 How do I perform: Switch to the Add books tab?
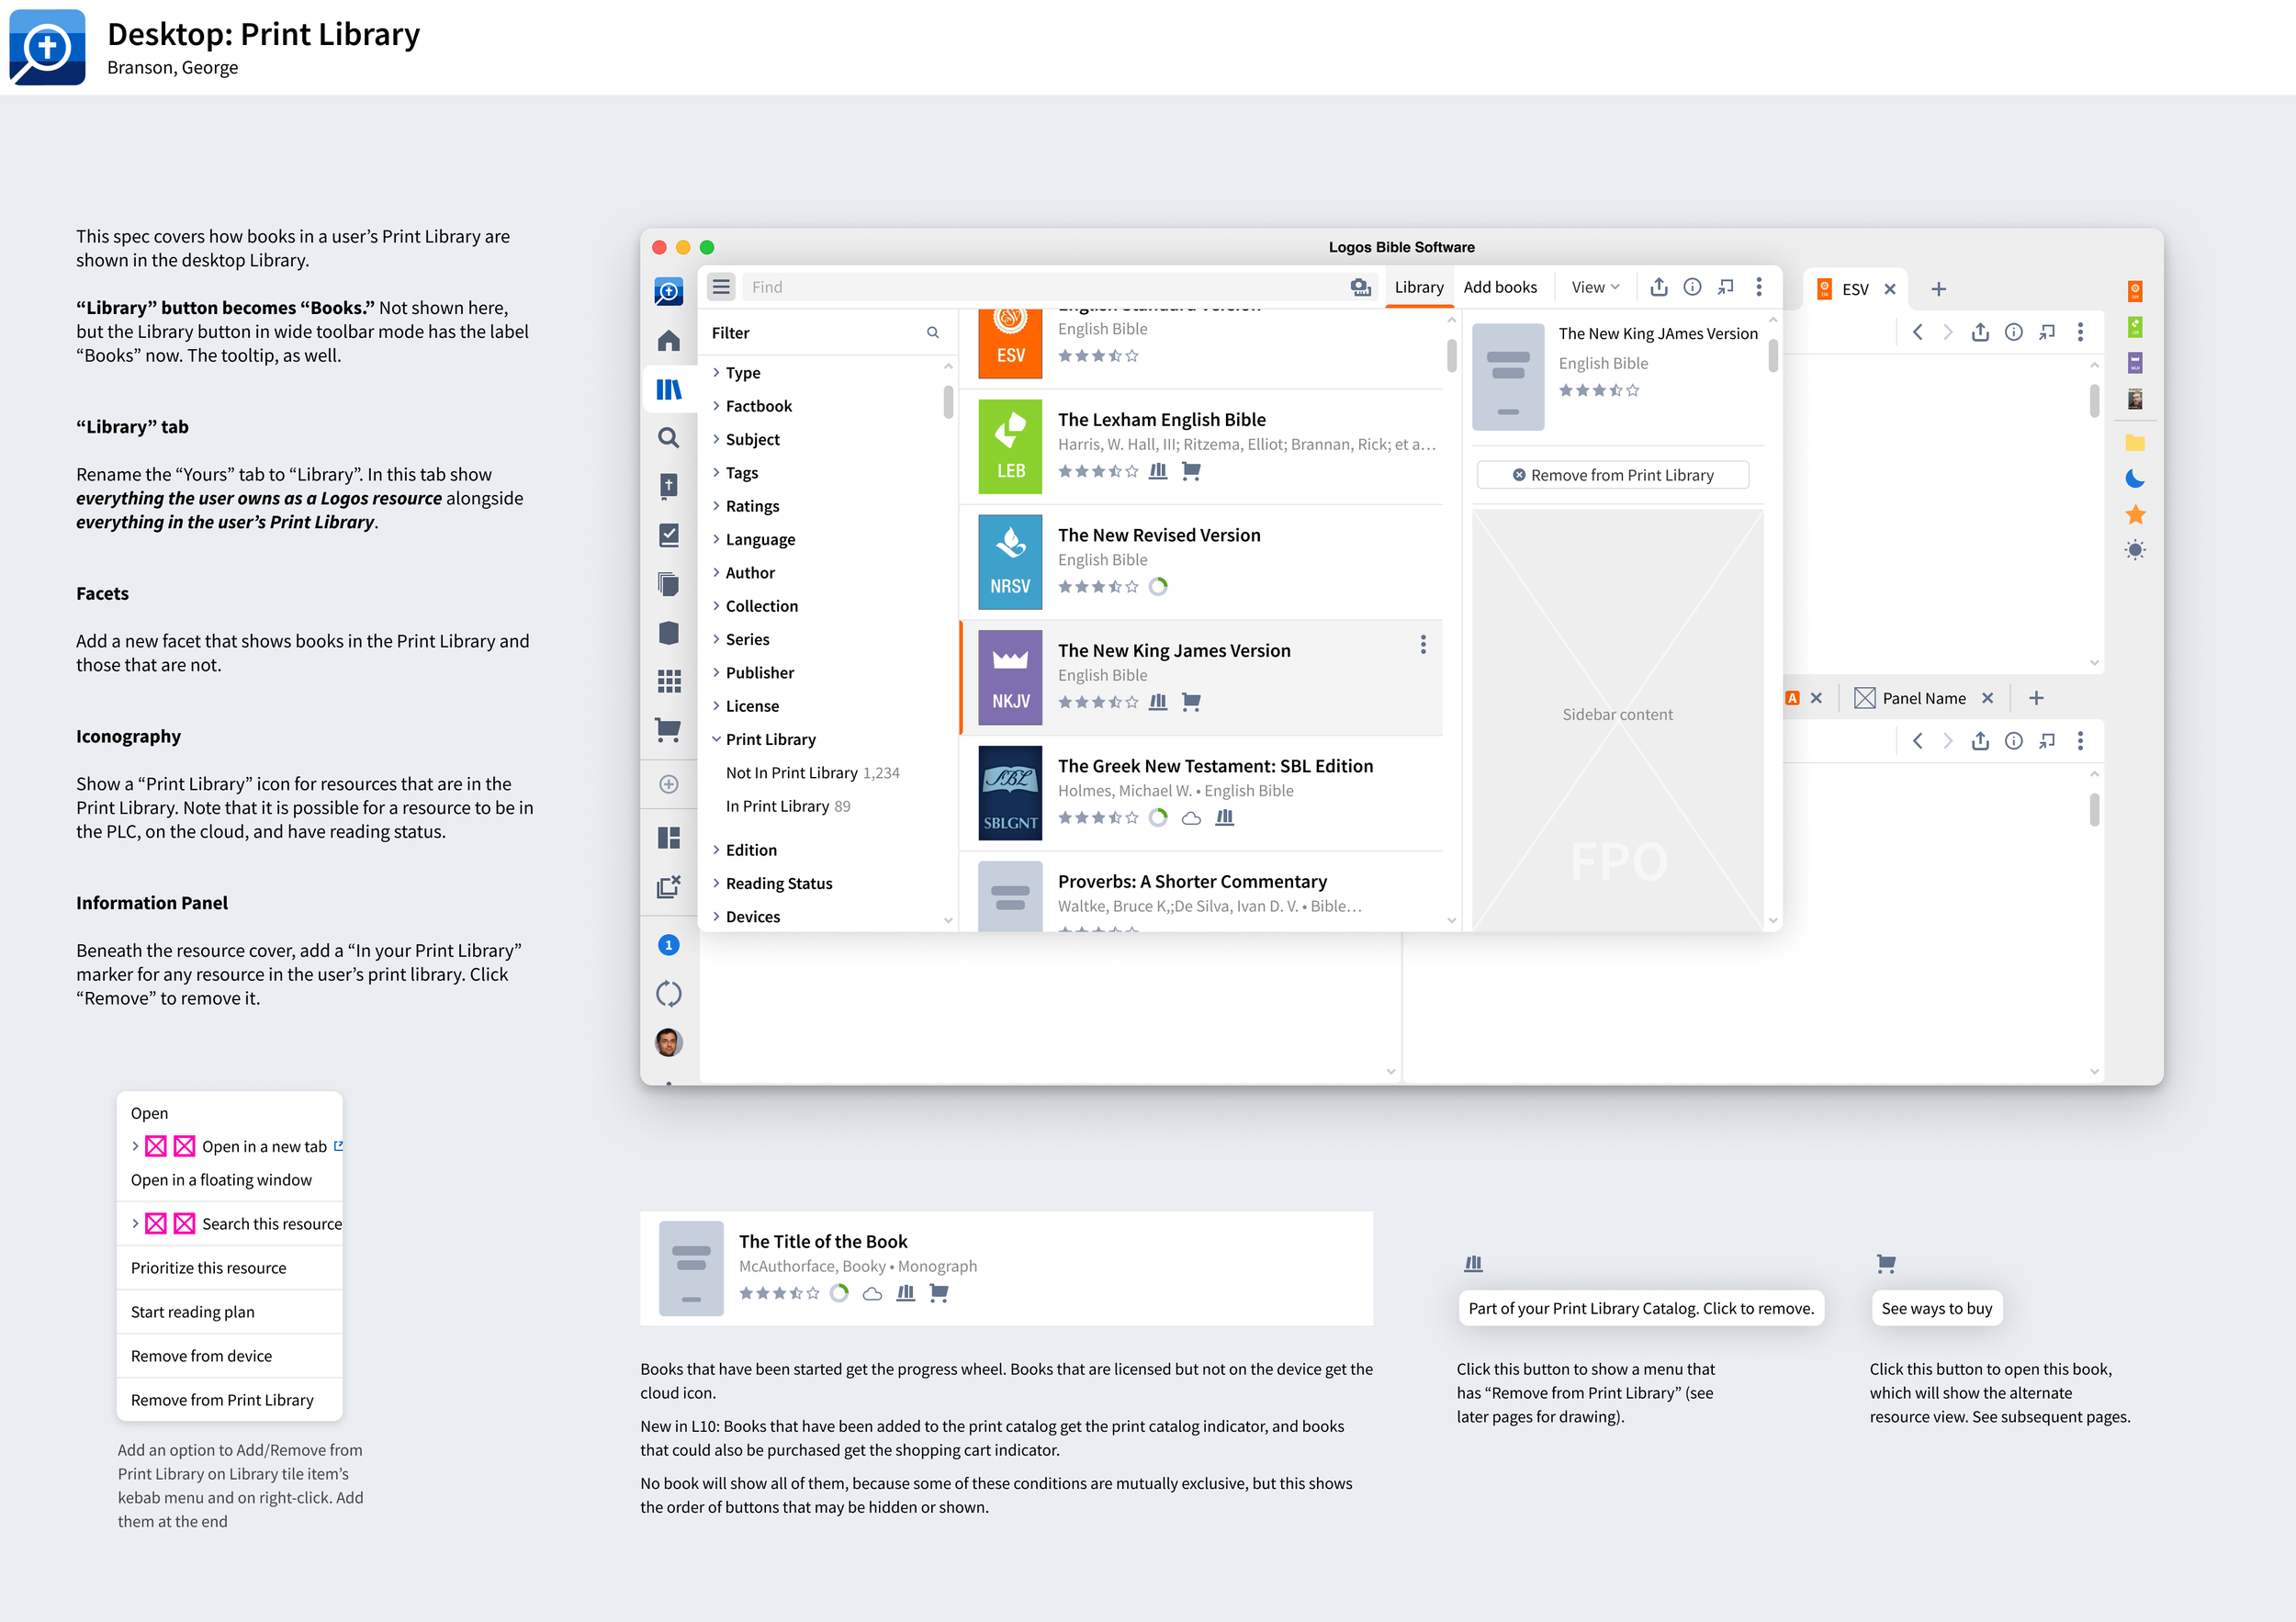[x=1499, y=287]
